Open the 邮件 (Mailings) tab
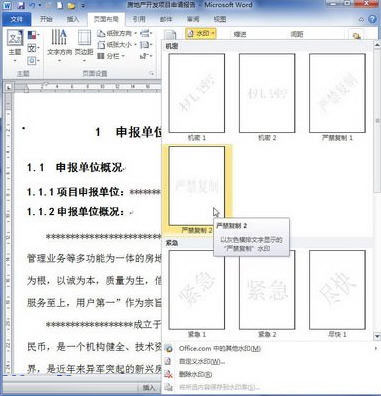Screen dimensions: 381x396 [x=166, y=19]
